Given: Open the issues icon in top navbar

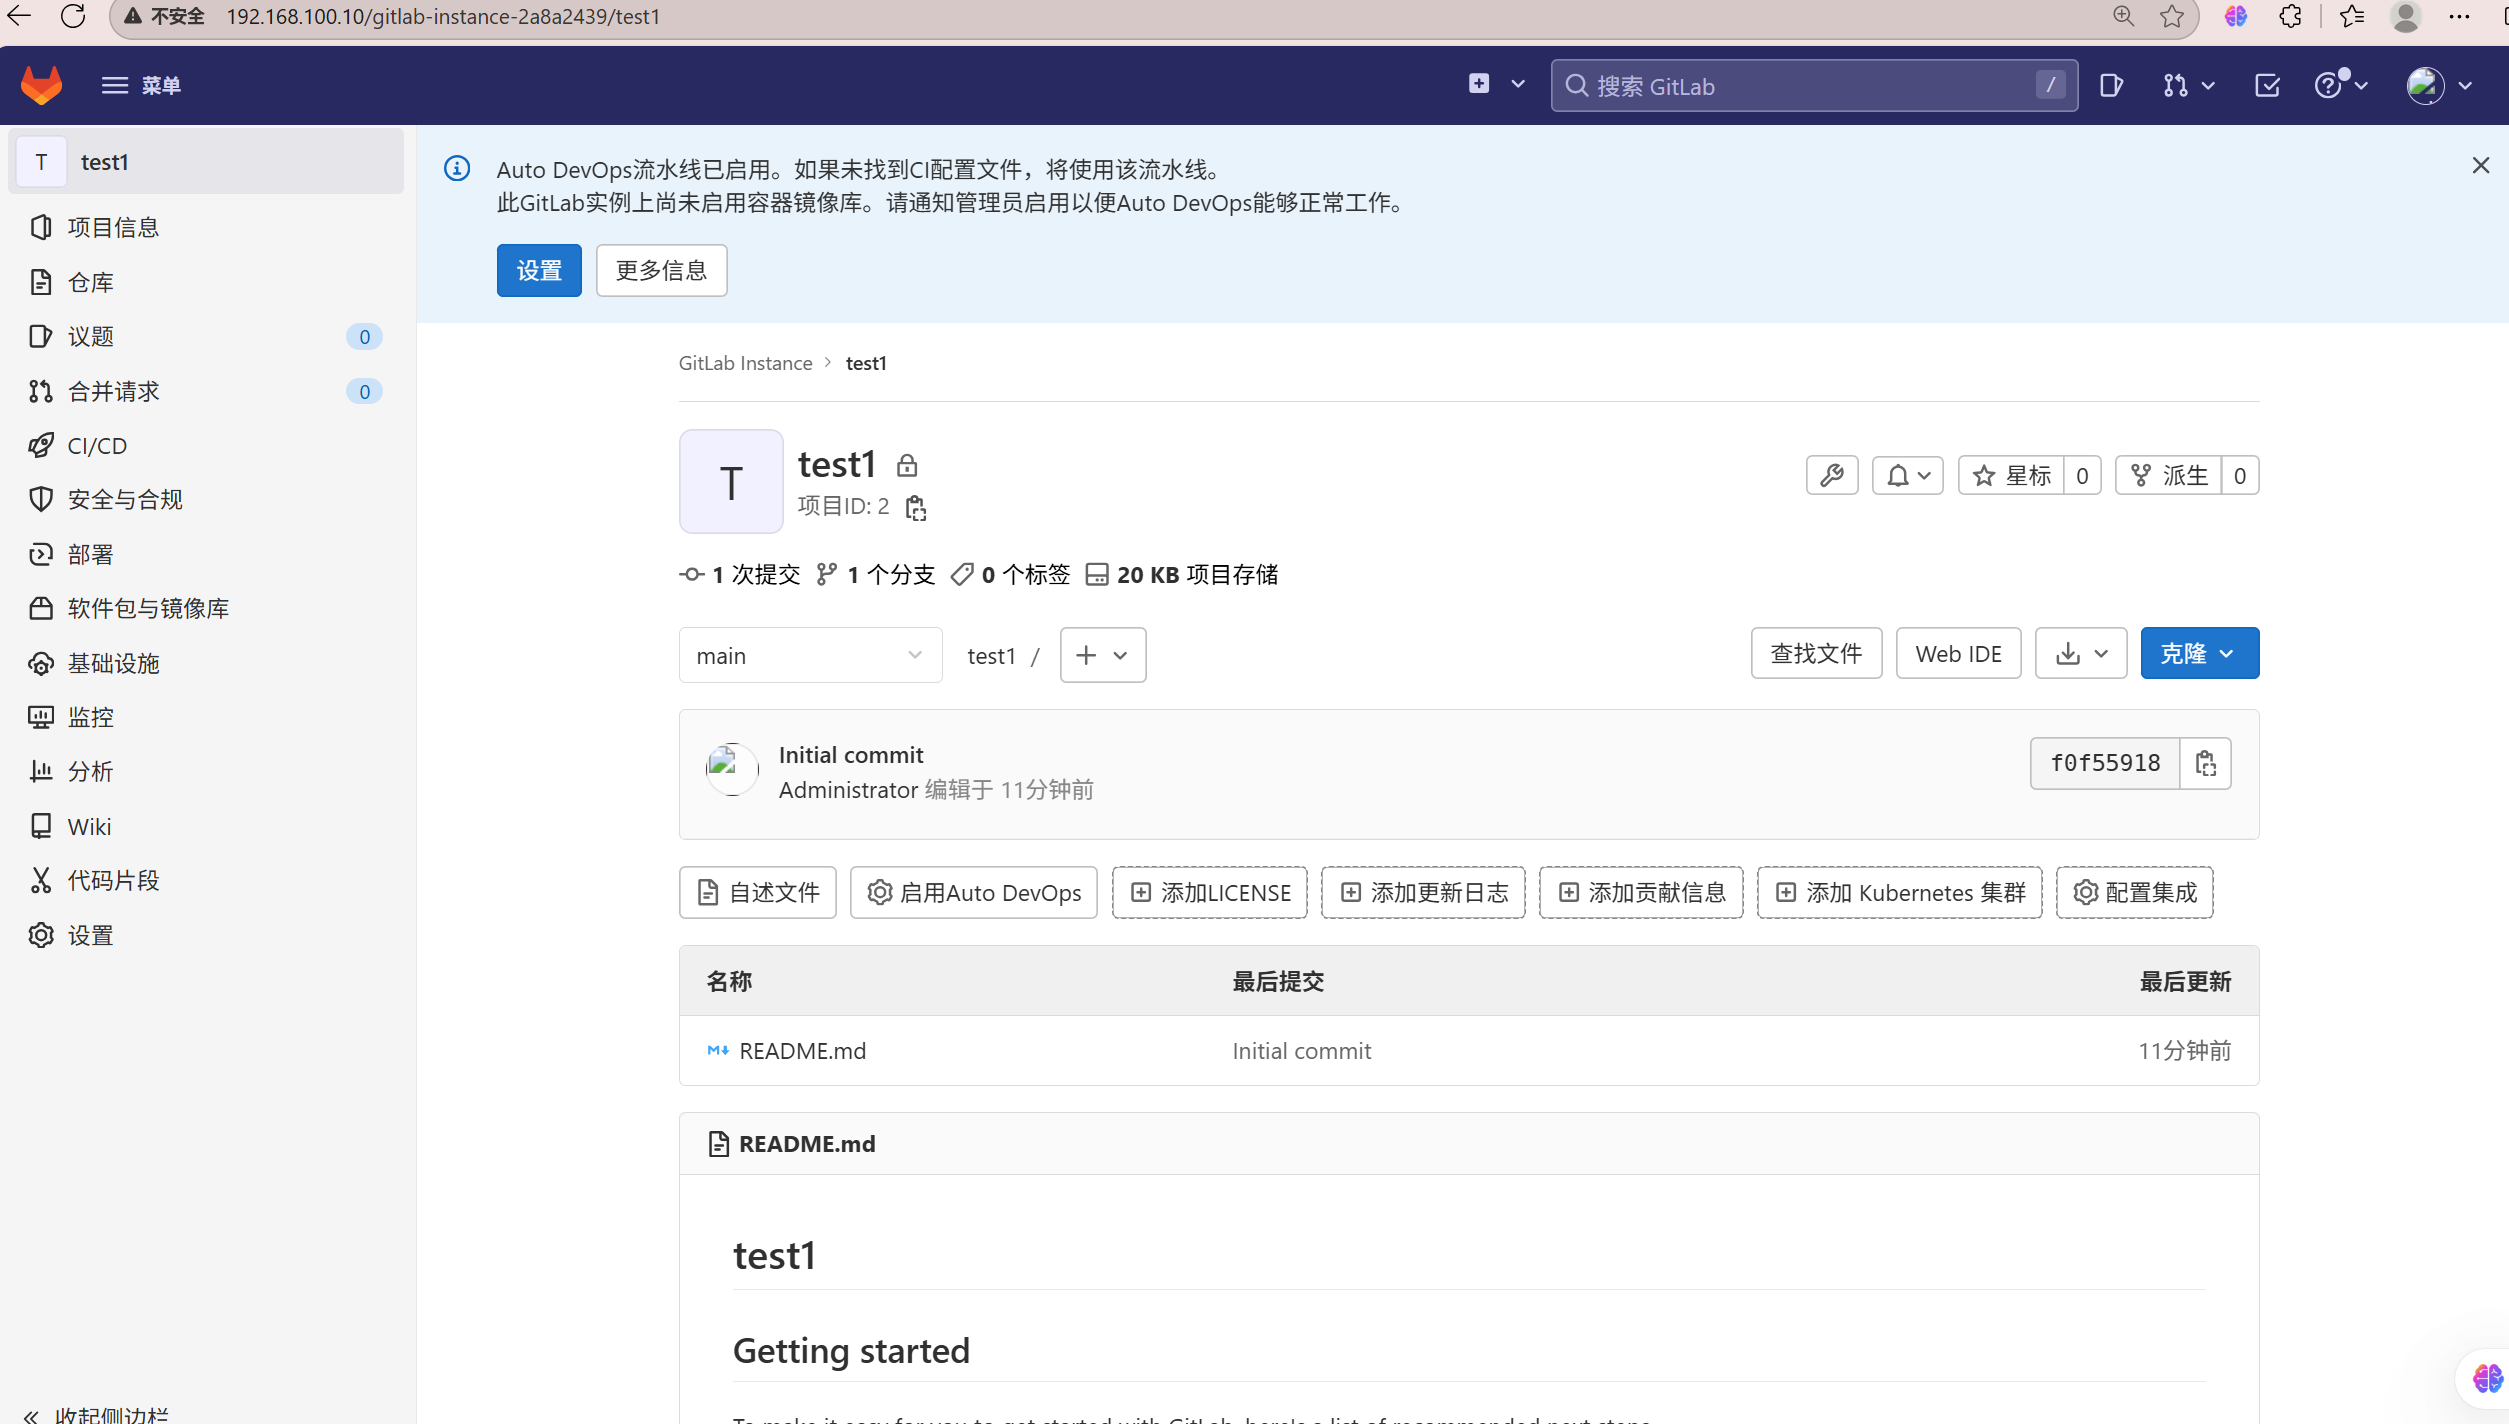Looking at the screenshot, I should 2111,86.
